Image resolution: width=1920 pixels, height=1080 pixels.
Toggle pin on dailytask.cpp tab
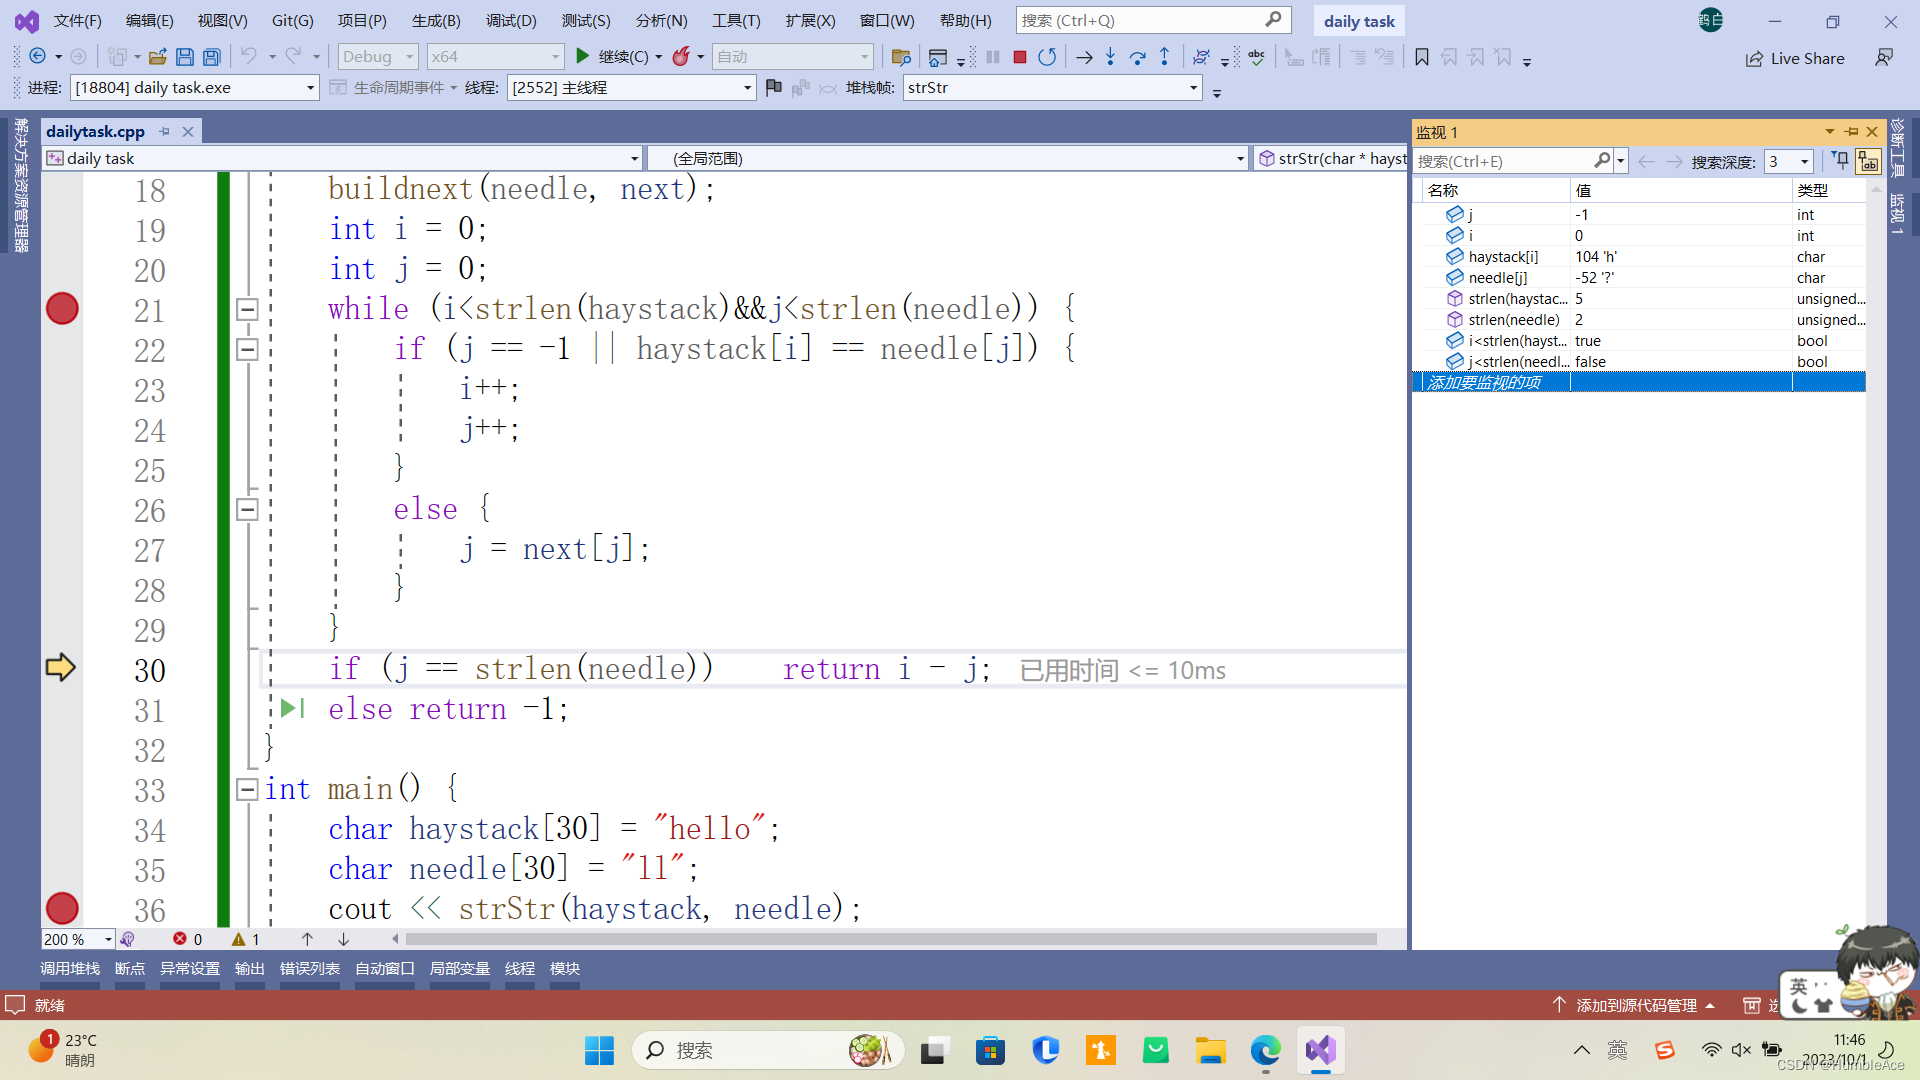tap(164, 131)
